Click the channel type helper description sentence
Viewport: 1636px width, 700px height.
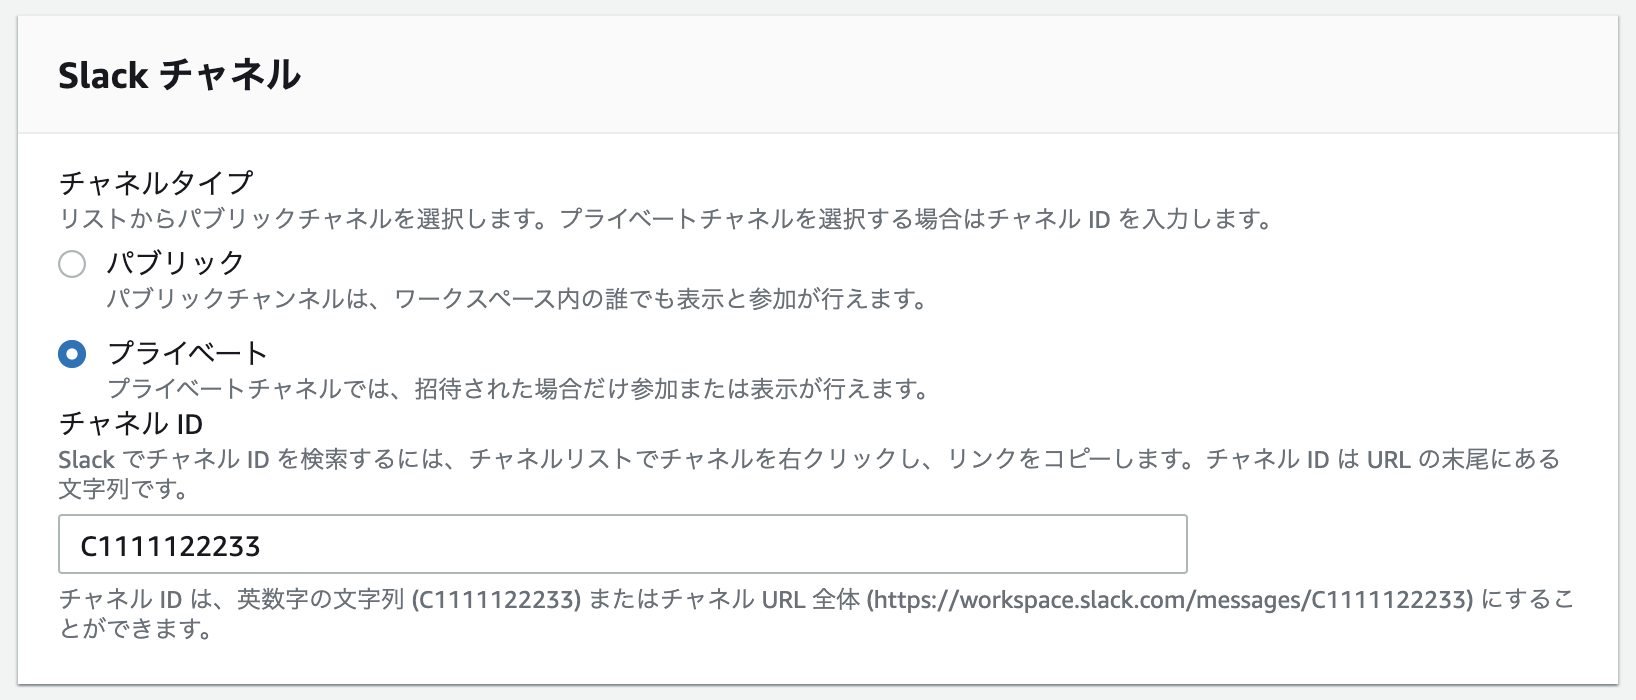pos(665,220)
